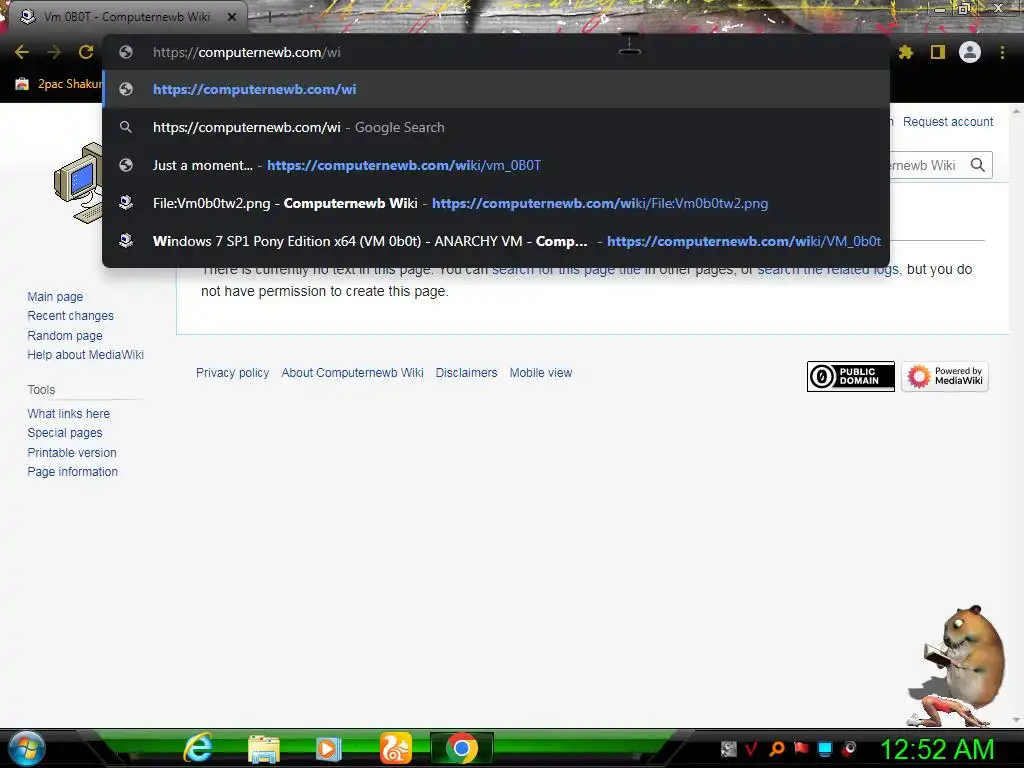This screenshot has height=768, width=1024.
Task: Choose the Google Search suggestion row
Action: click(496, 127)
